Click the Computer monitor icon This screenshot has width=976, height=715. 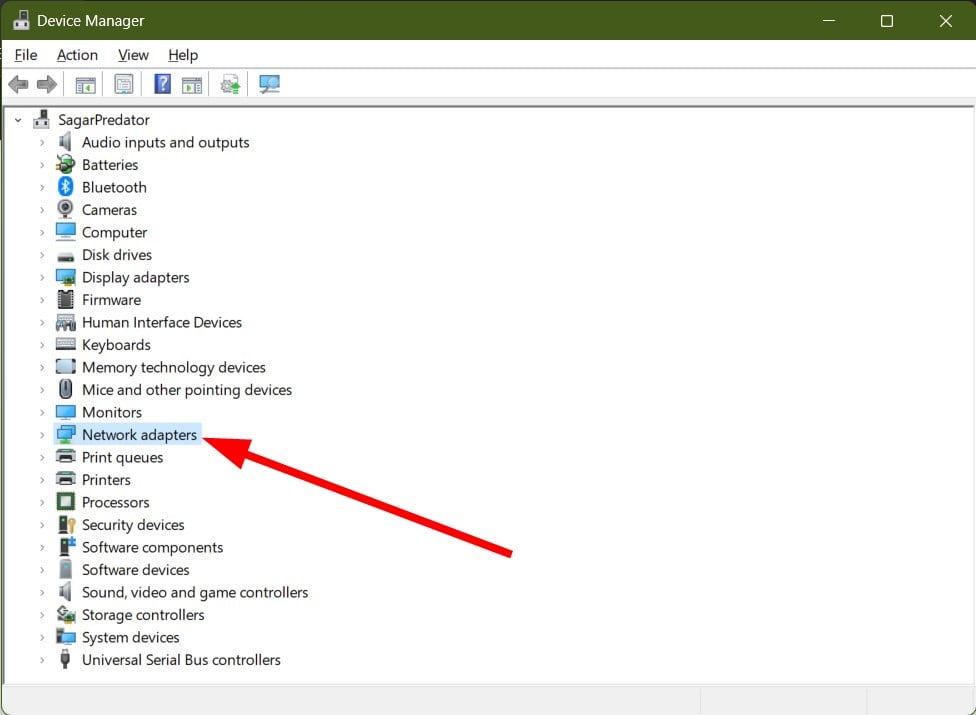click(x=65, y=231)
